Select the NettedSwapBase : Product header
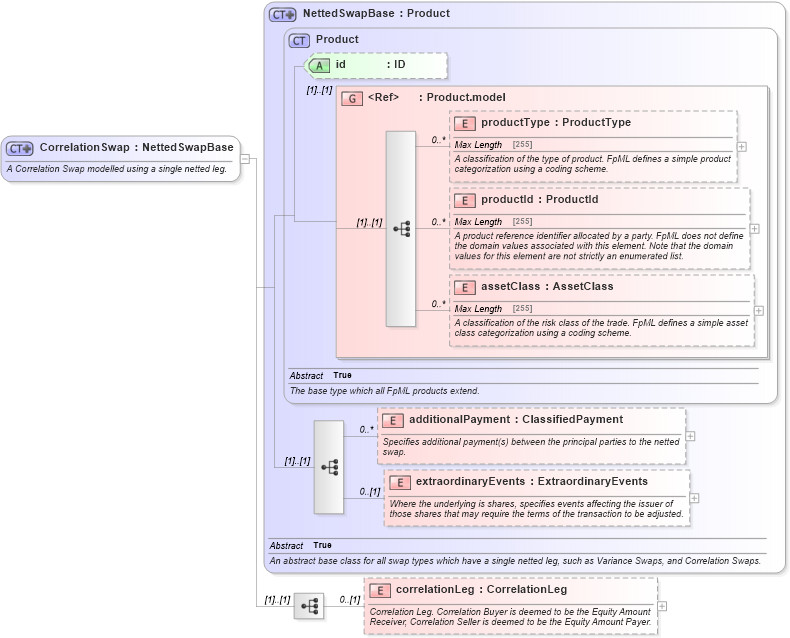 tap(376, 14)
